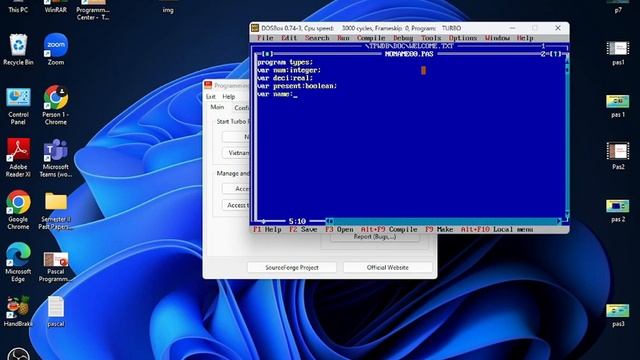This screenshot has height=360, width=640.
Task: Click the 'var deci:real;' code line
Action: point(285,78)
